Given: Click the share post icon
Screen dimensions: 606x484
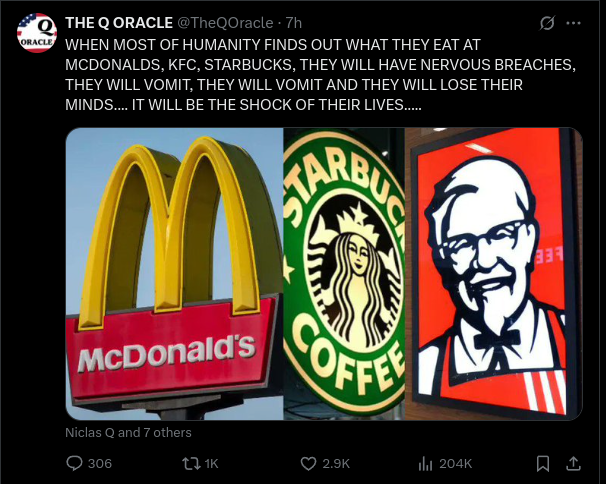Looking at the screenshot, I should (x=573, y=463).
